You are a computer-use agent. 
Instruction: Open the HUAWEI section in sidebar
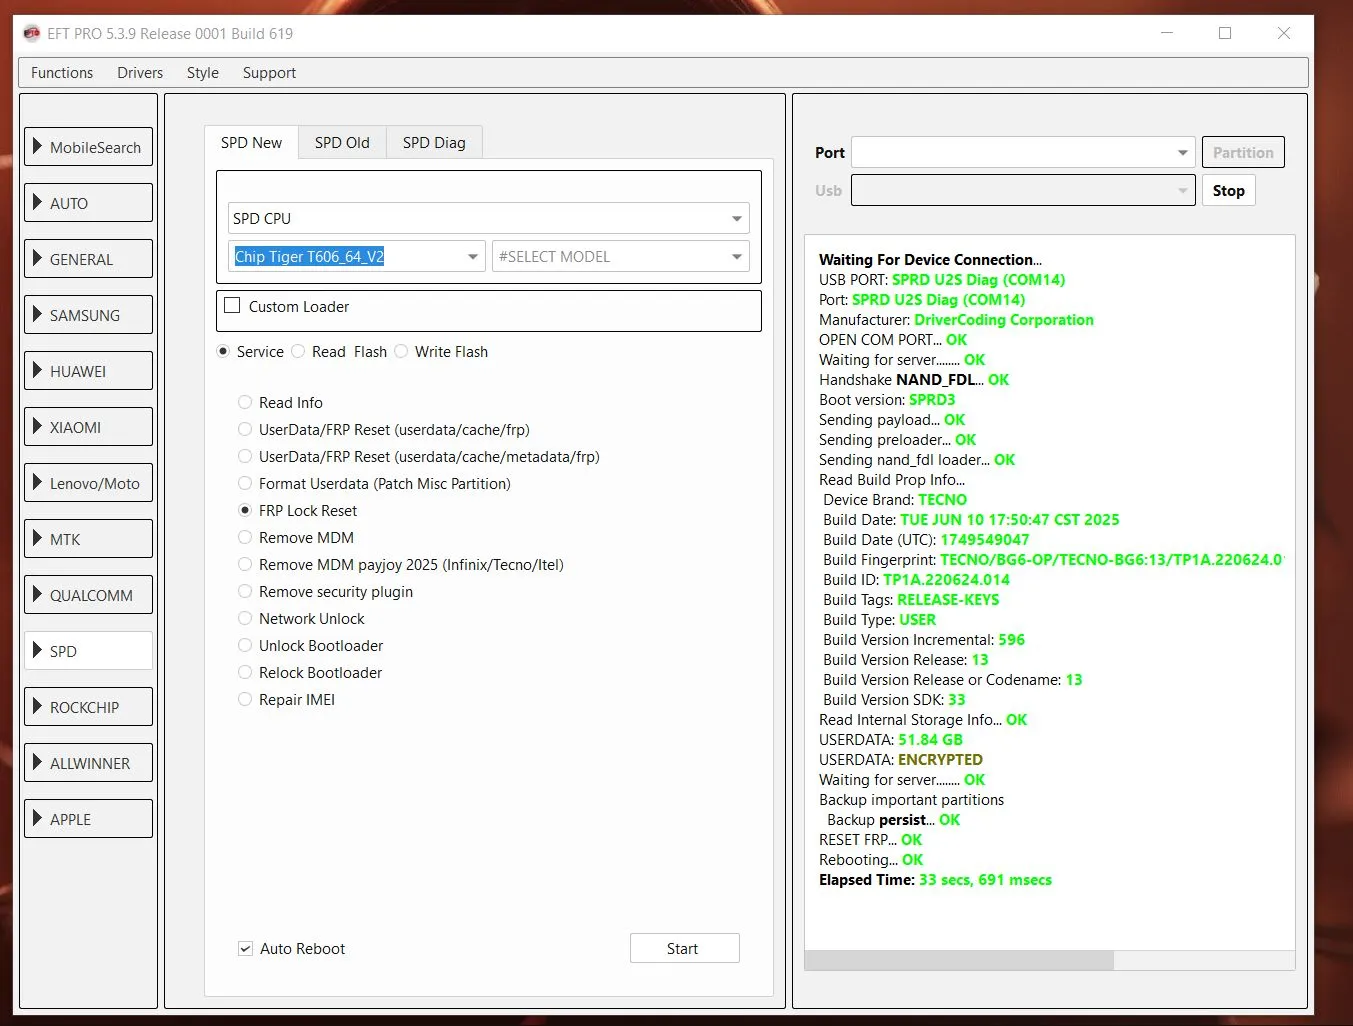[x=88, y=371]
